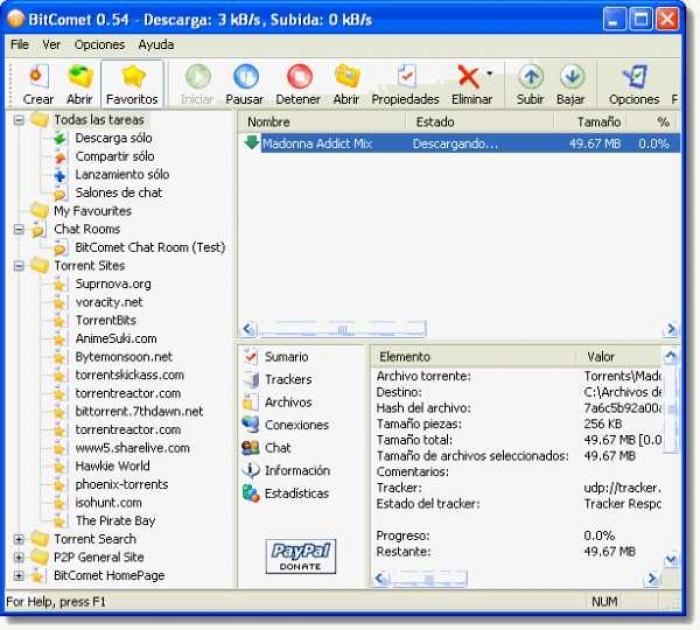The width and height of the screenshot is (700, 630).
Task: Switch to the Archivos view
Action: [x=278, y=402]
